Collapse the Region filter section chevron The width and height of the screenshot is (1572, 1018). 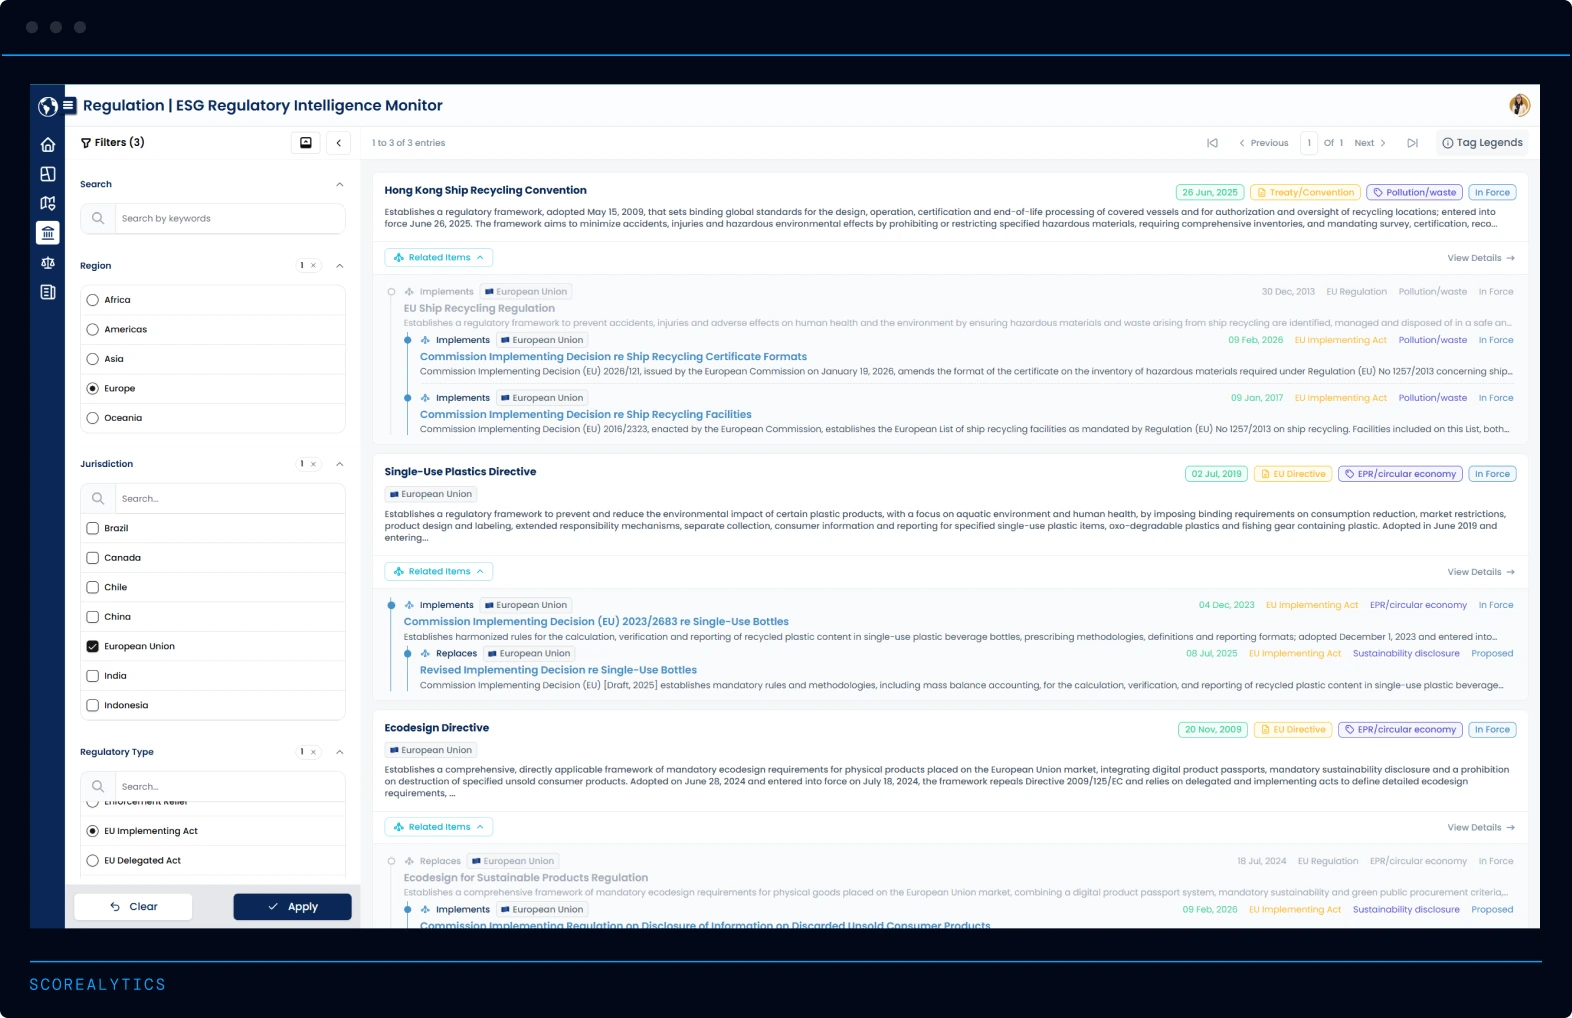pyautogui.click(x=340, y=266)
